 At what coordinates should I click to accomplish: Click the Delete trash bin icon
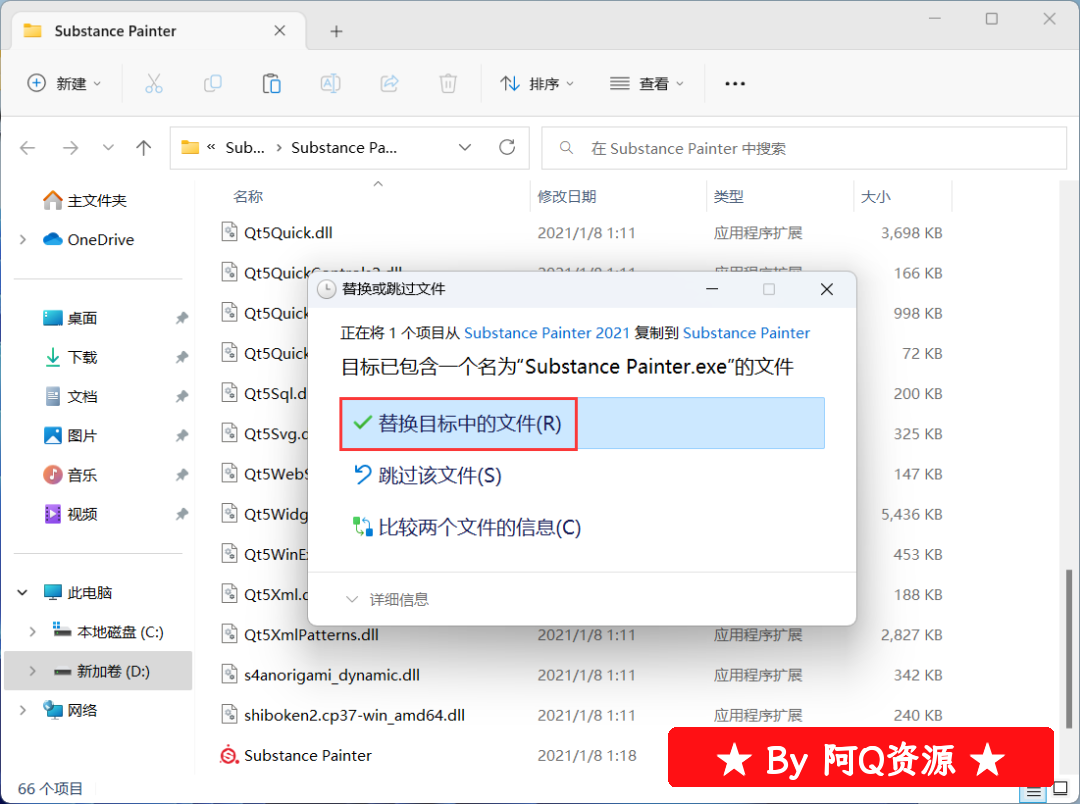[x=449, y=84]
